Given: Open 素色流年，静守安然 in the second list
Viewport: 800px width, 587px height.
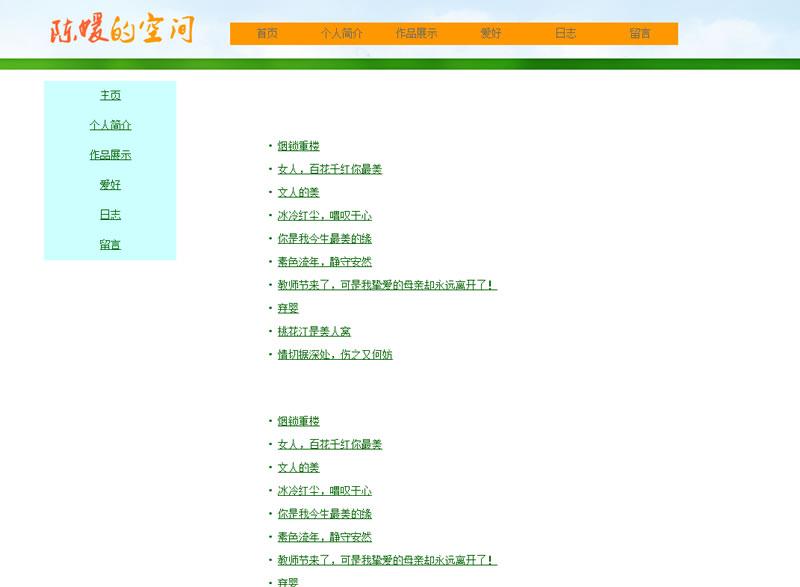Looking at the screenshot, I should pos(324,538).
